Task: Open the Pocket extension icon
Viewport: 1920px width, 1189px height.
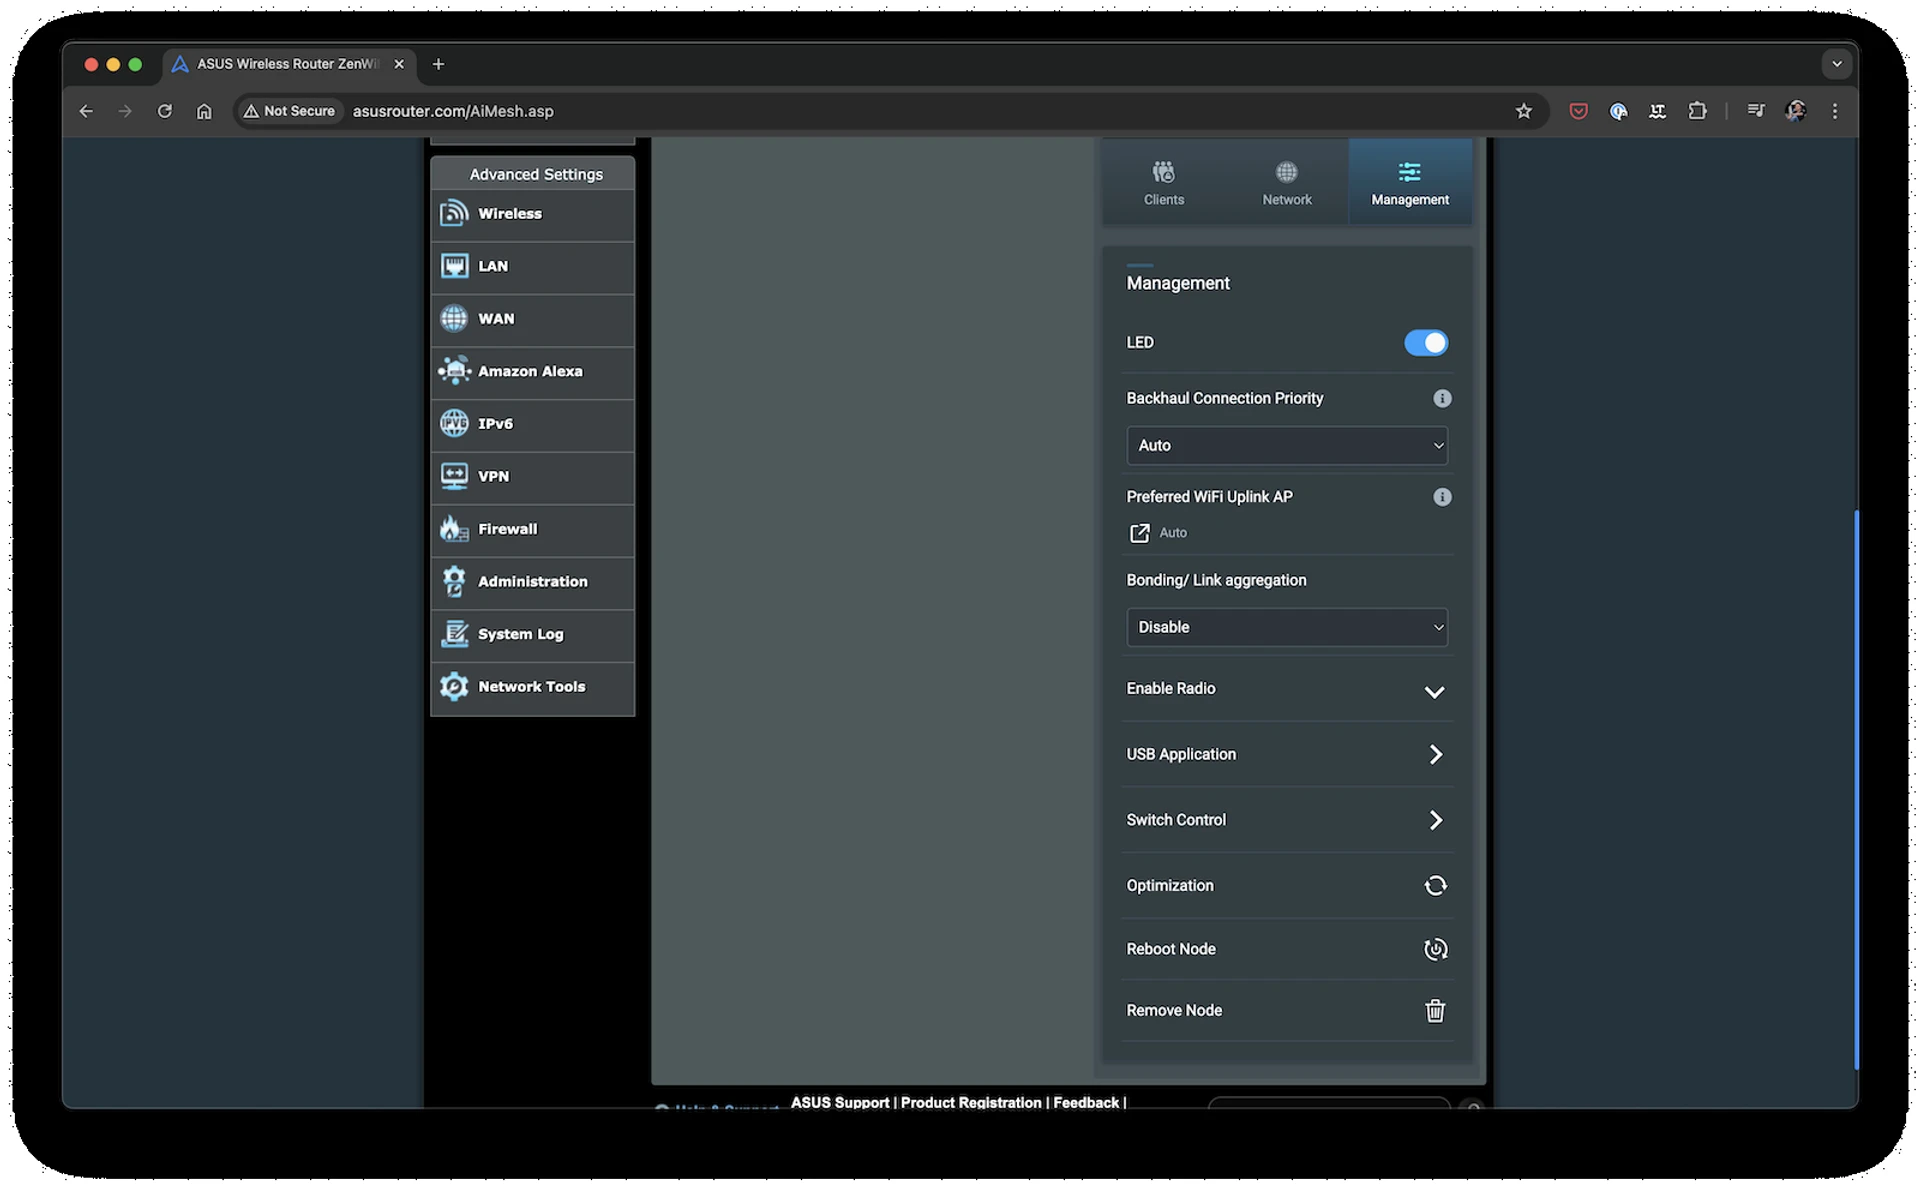Action: (x=1578, y=111)
